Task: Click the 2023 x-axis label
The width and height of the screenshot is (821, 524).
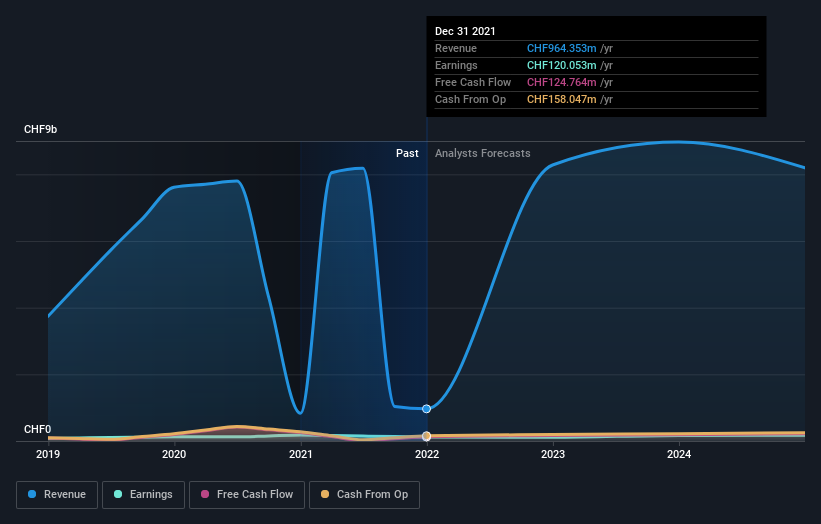Action: tap(553, 454)
